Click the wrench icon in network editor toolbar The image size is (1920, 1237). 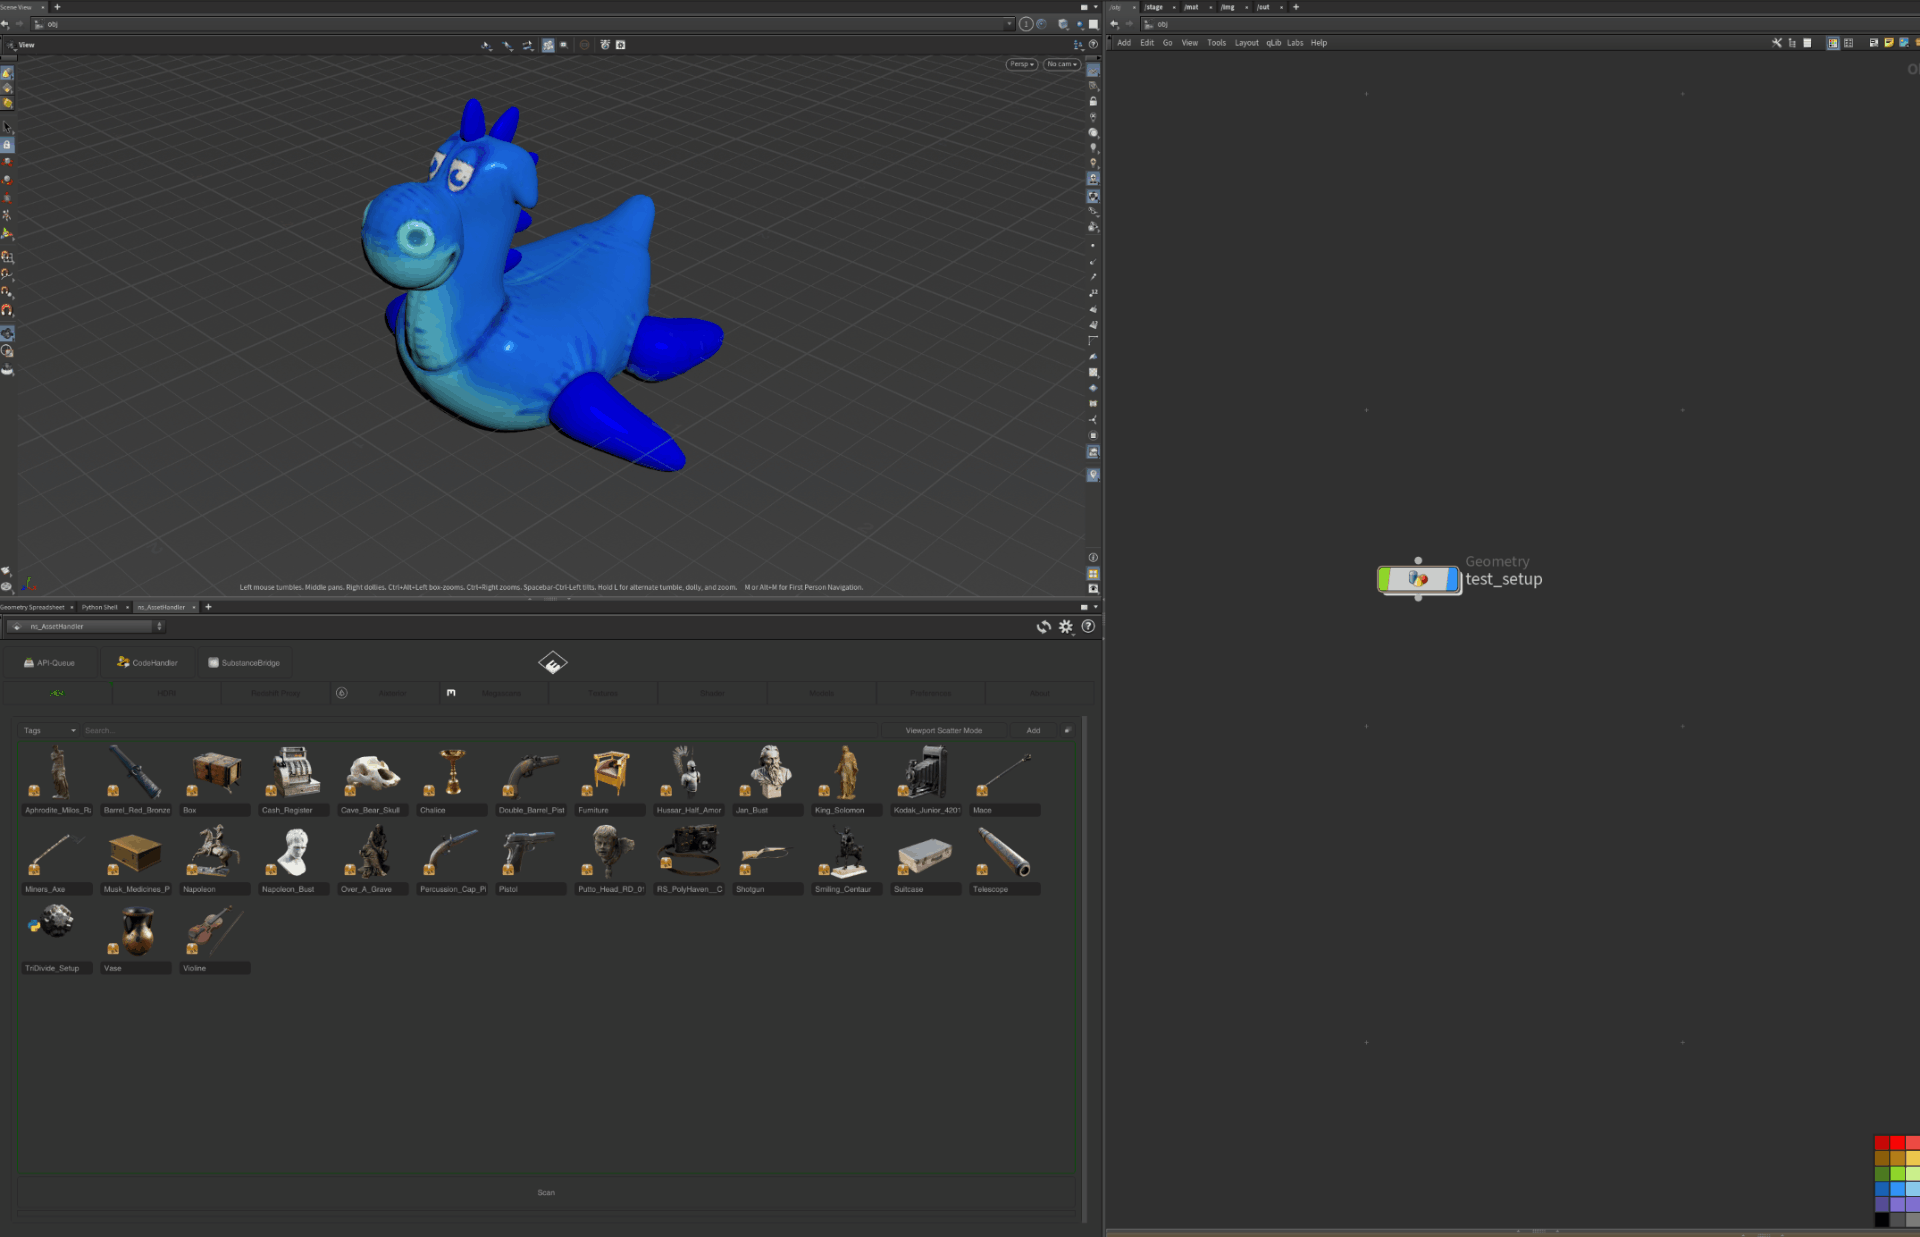coord(1777,43)
